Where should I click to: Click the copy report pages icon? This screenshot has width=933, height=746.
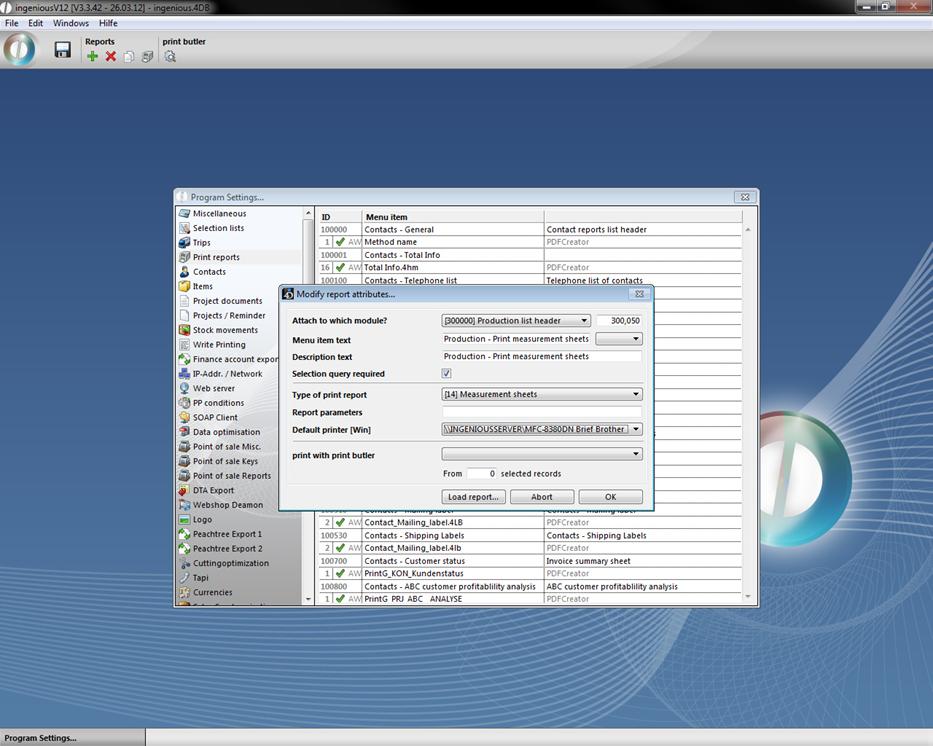click(x=129, y=57)
